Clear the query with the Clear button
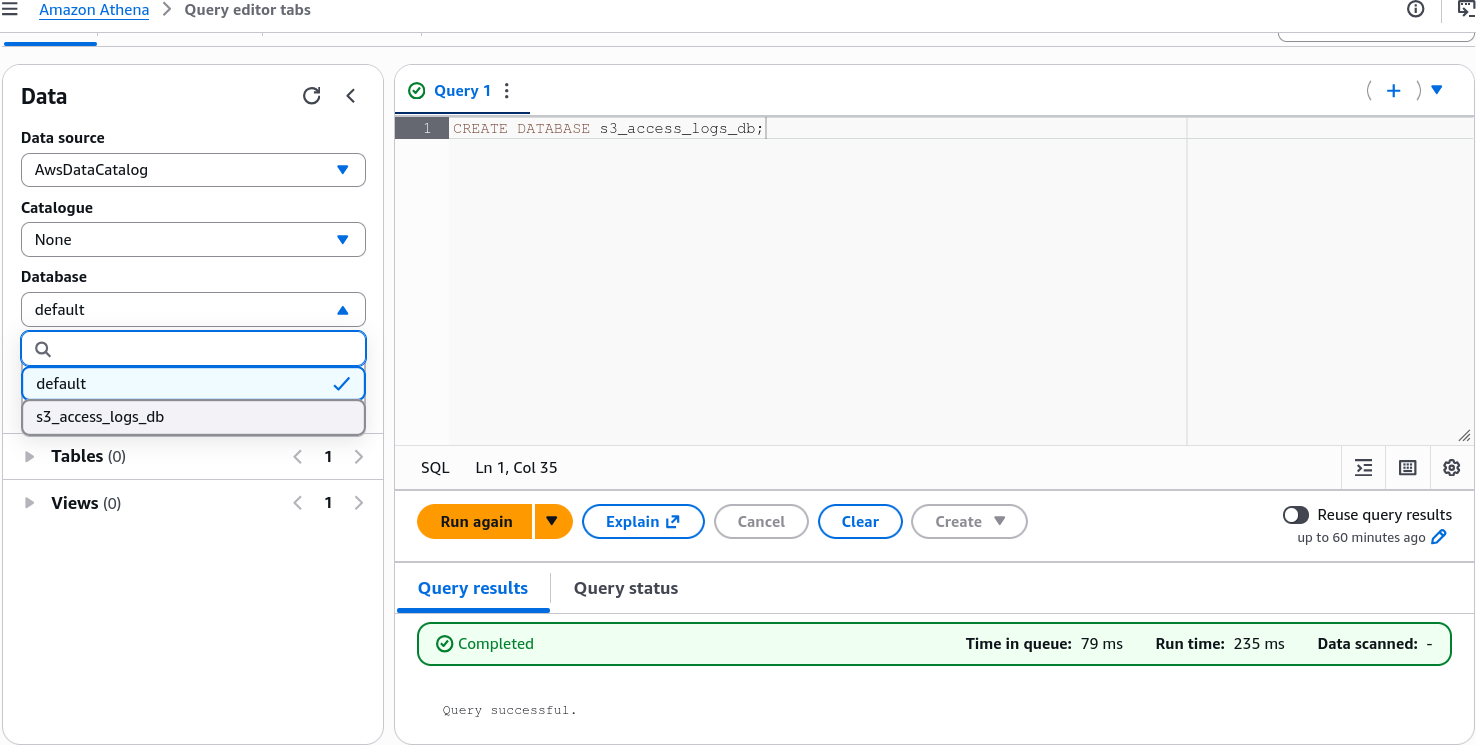 point(860,522)
